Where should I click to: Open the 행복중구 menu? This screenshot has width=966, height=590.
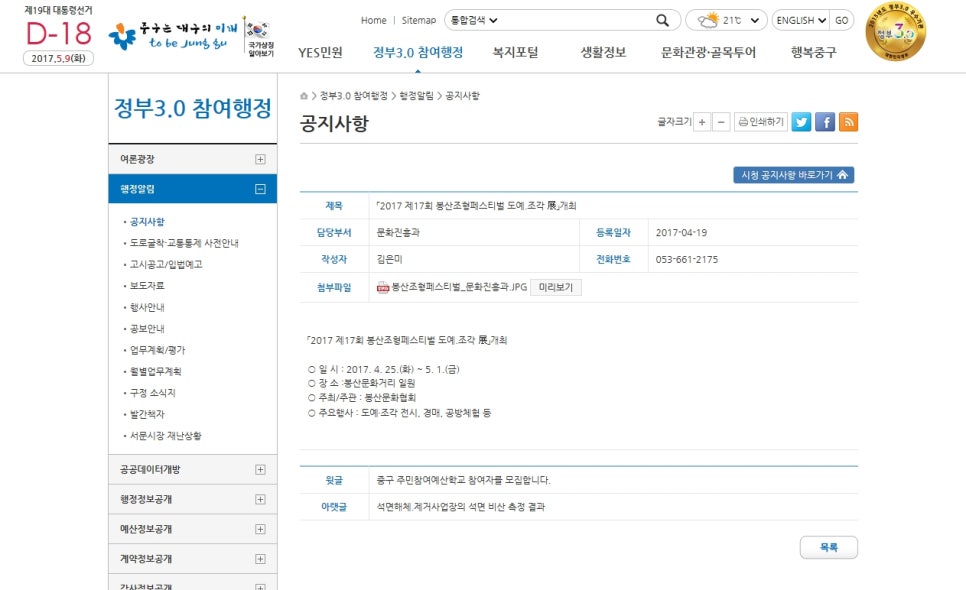(813, 52)
